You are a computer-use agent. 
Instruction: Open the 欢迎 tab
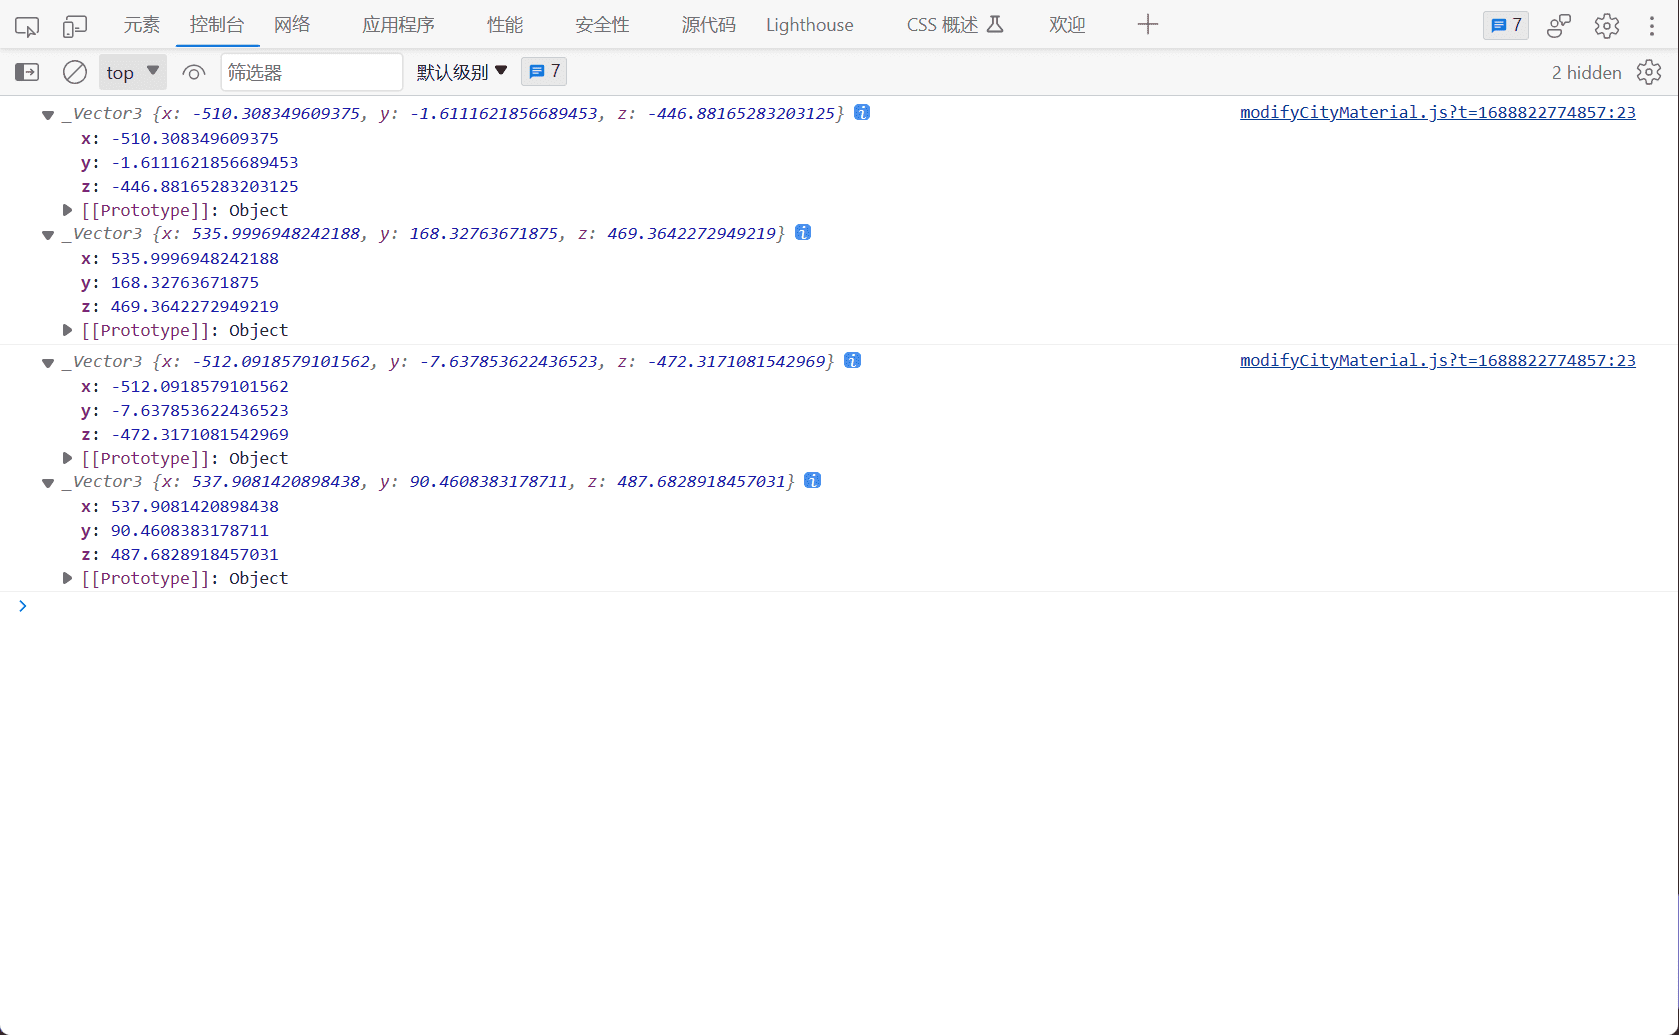click(x=1067, y=25)
